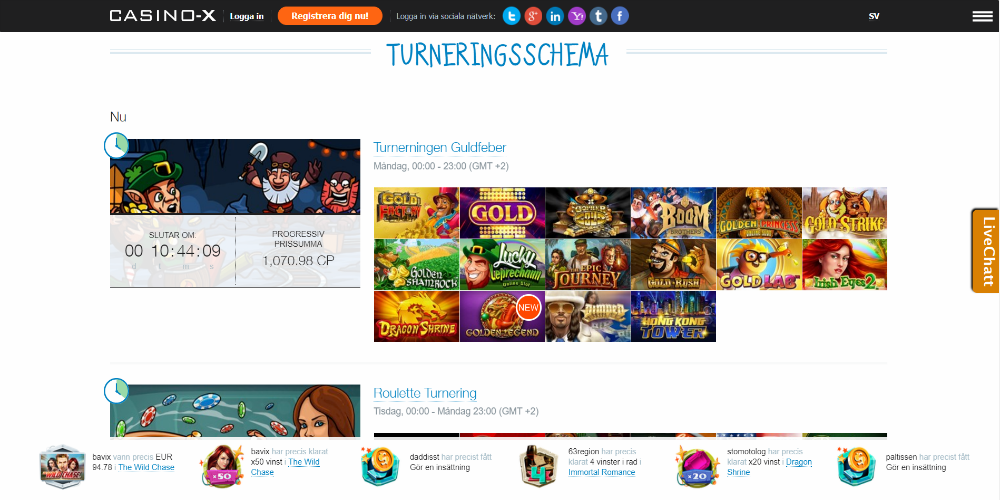Click the 00 10:44:09 countdown timer

173,251
